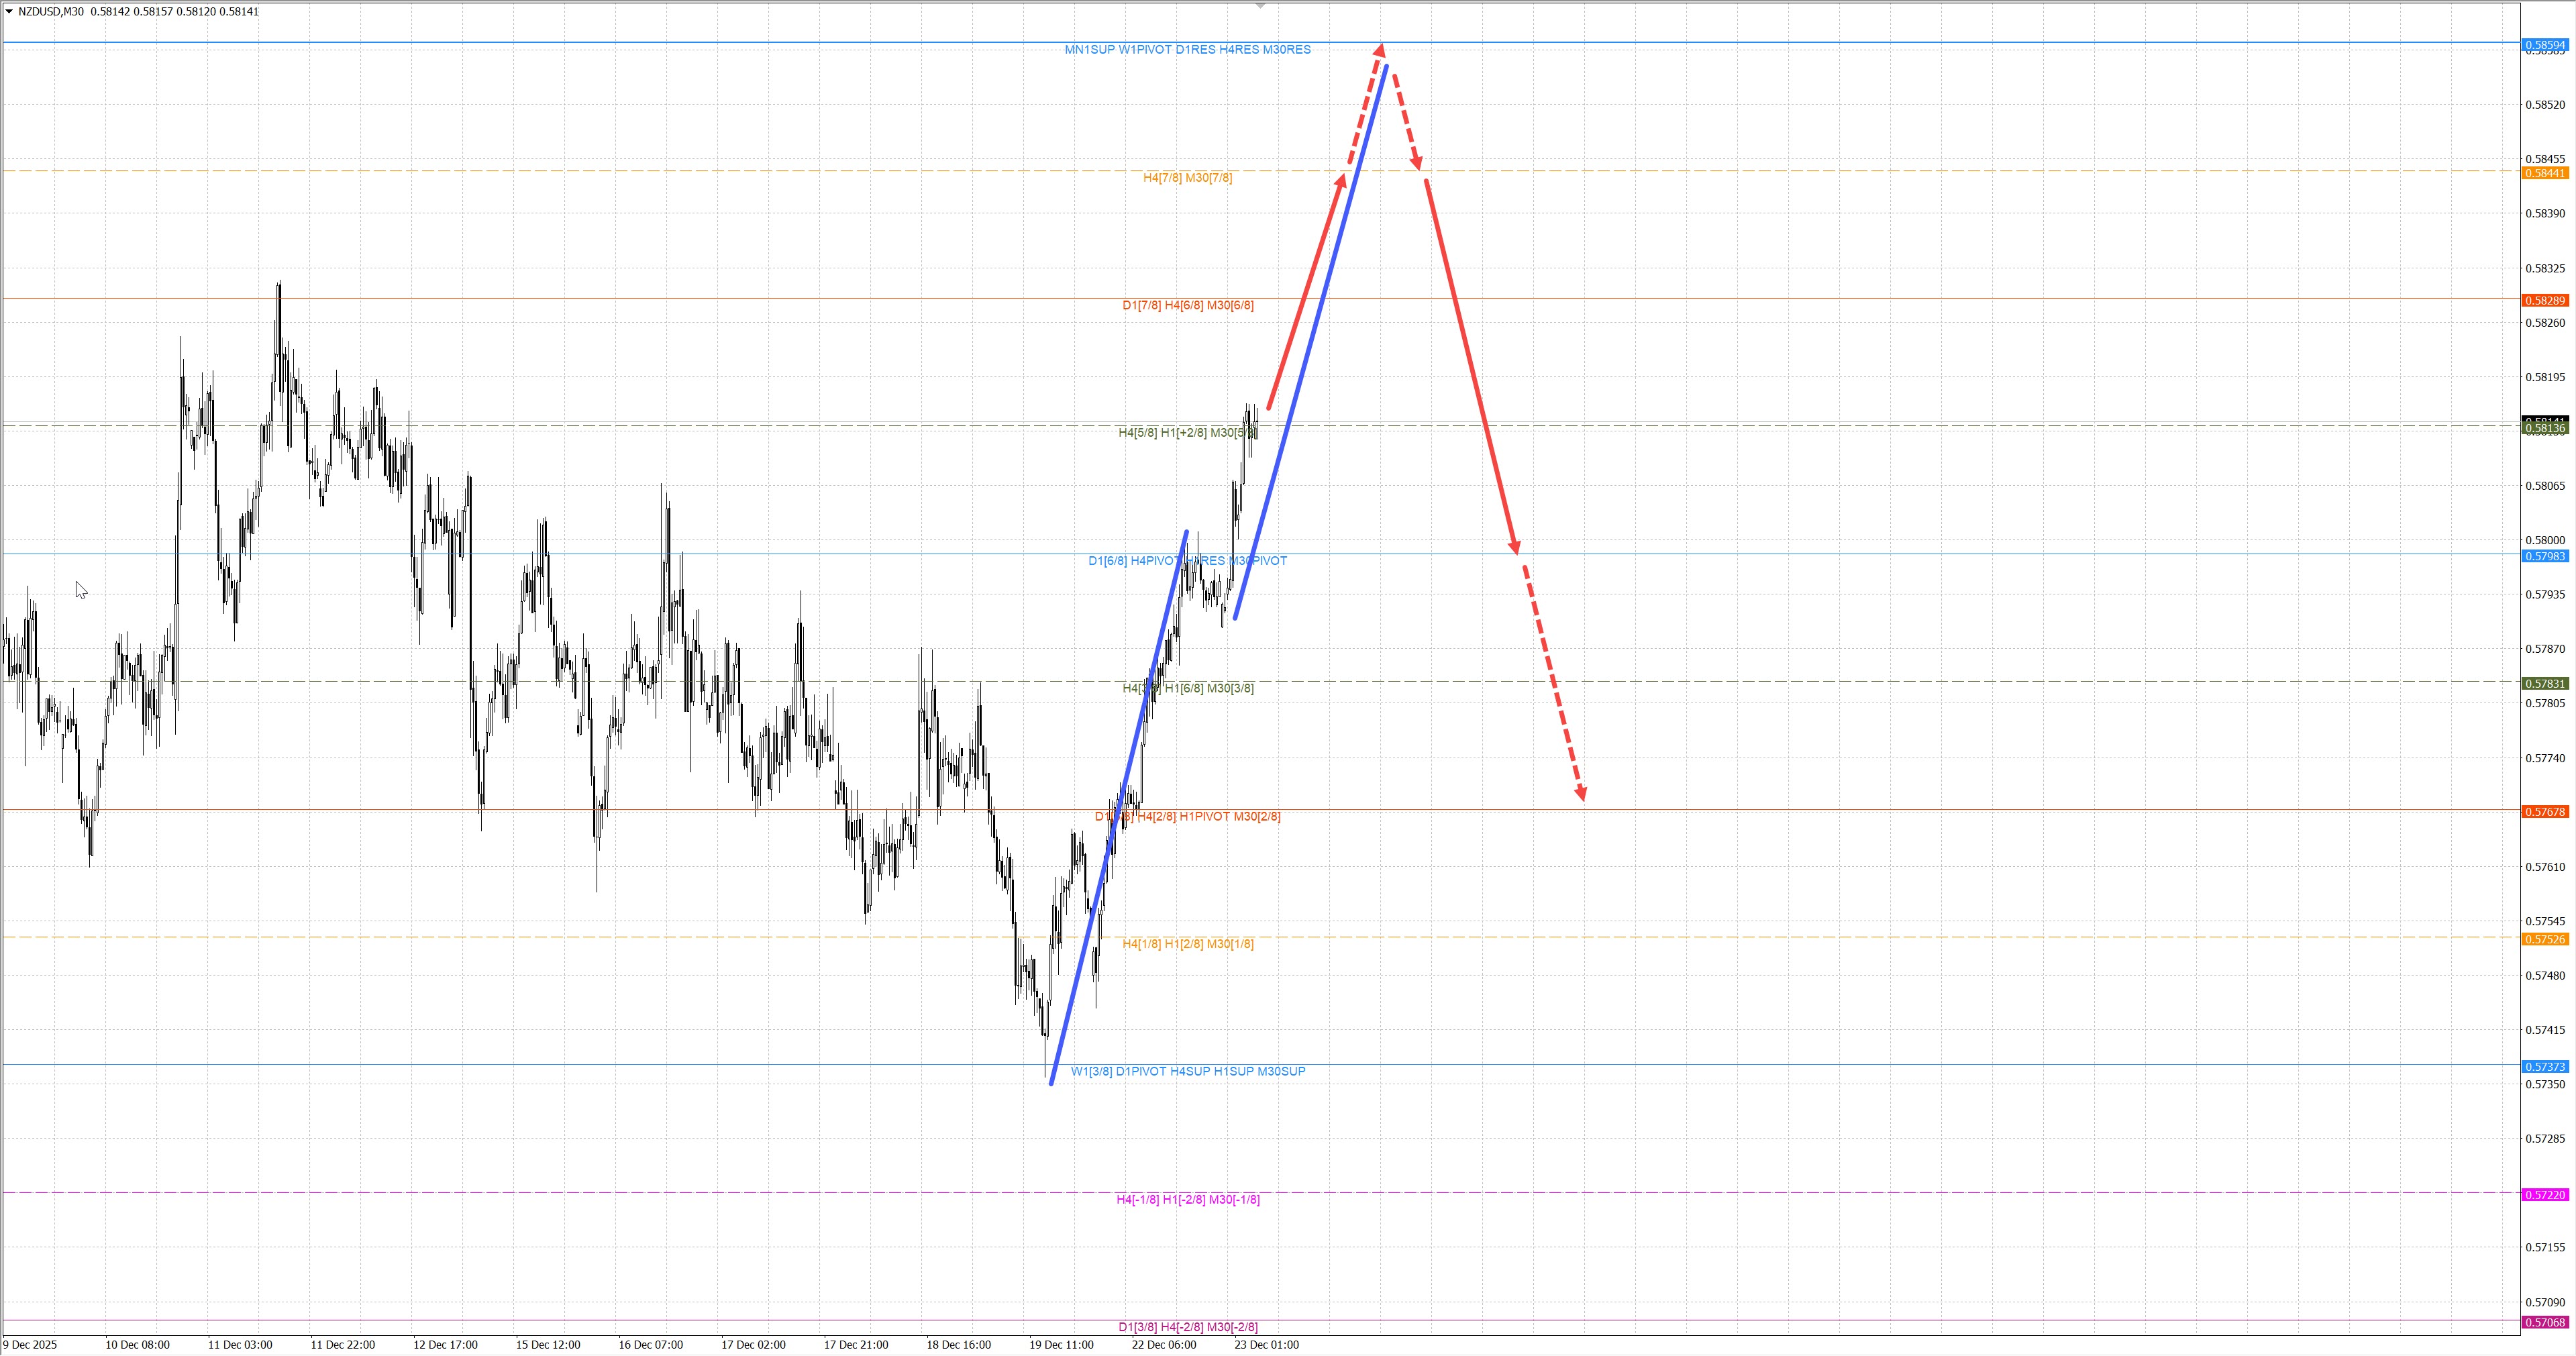
Task: Select the MN1SUP W1PIVOT D1RES level label
Action: (x=1187, y=49)
